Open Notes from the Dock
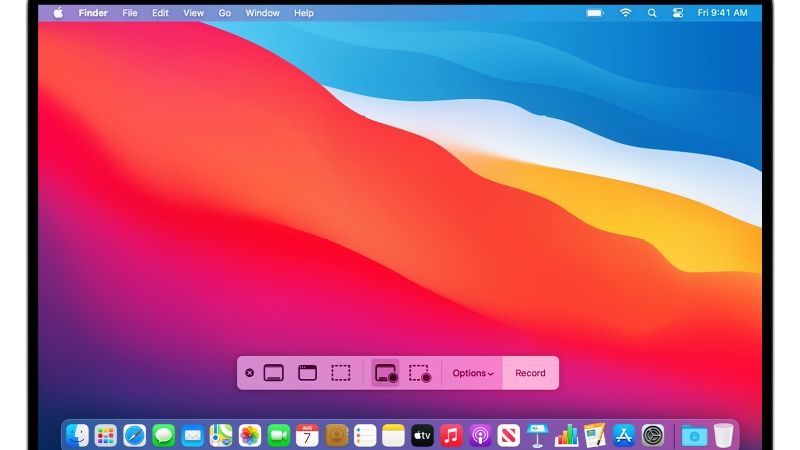Image resolution: width=800 pixels, height=450 pixels. coord(393,436)
